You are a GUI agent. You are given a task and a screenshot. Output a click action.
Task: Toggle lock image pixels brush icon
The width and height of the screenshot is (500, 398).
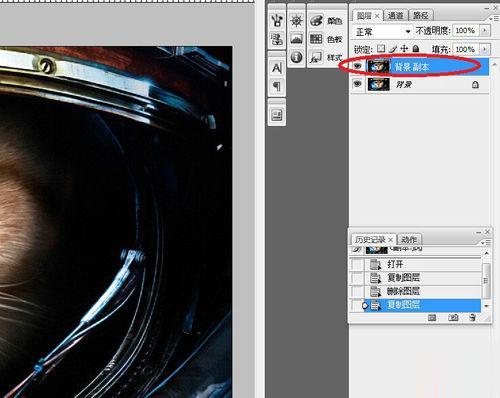click(393, 49)
